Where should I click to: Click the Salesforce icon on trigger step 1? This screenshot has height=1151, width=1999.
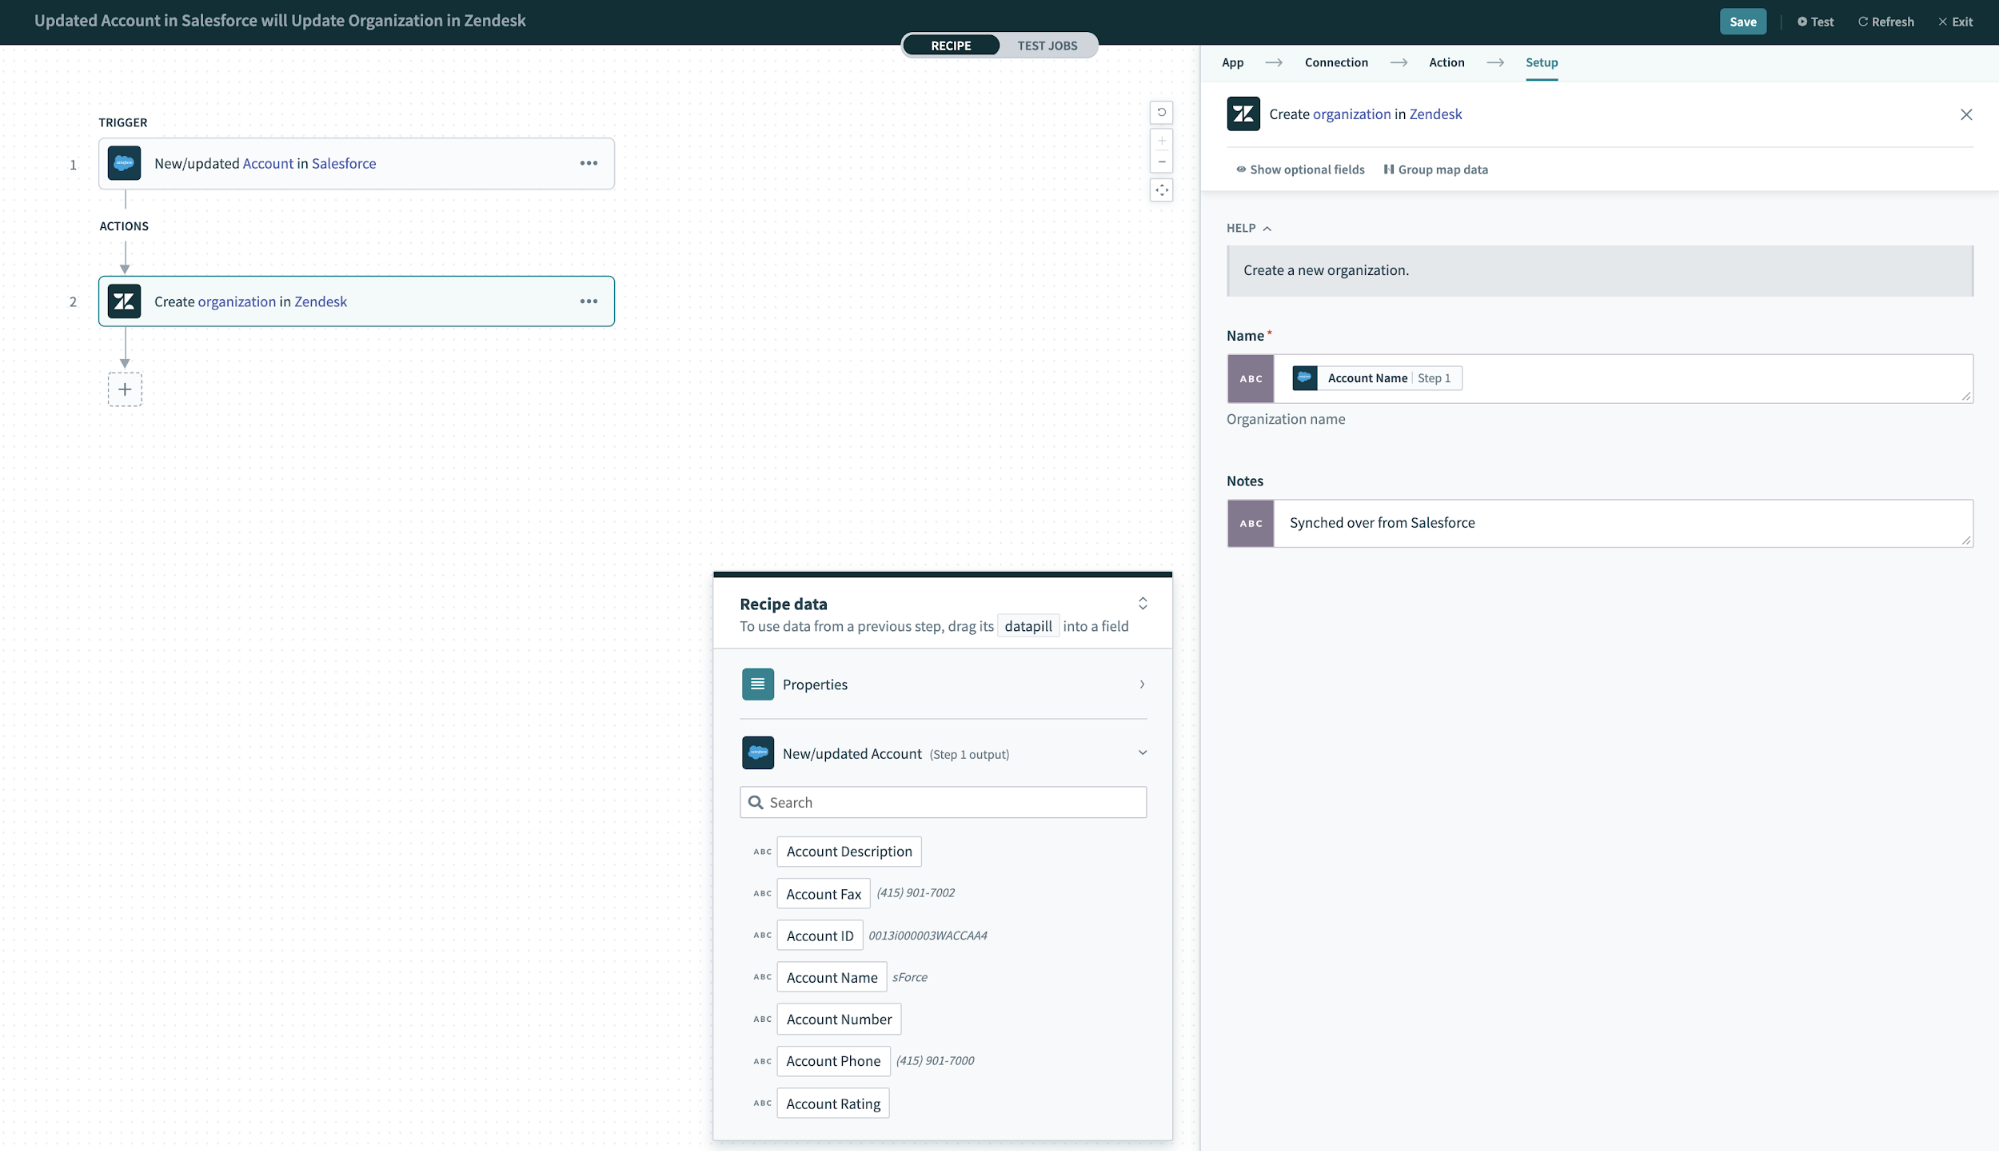click(124, 163)
